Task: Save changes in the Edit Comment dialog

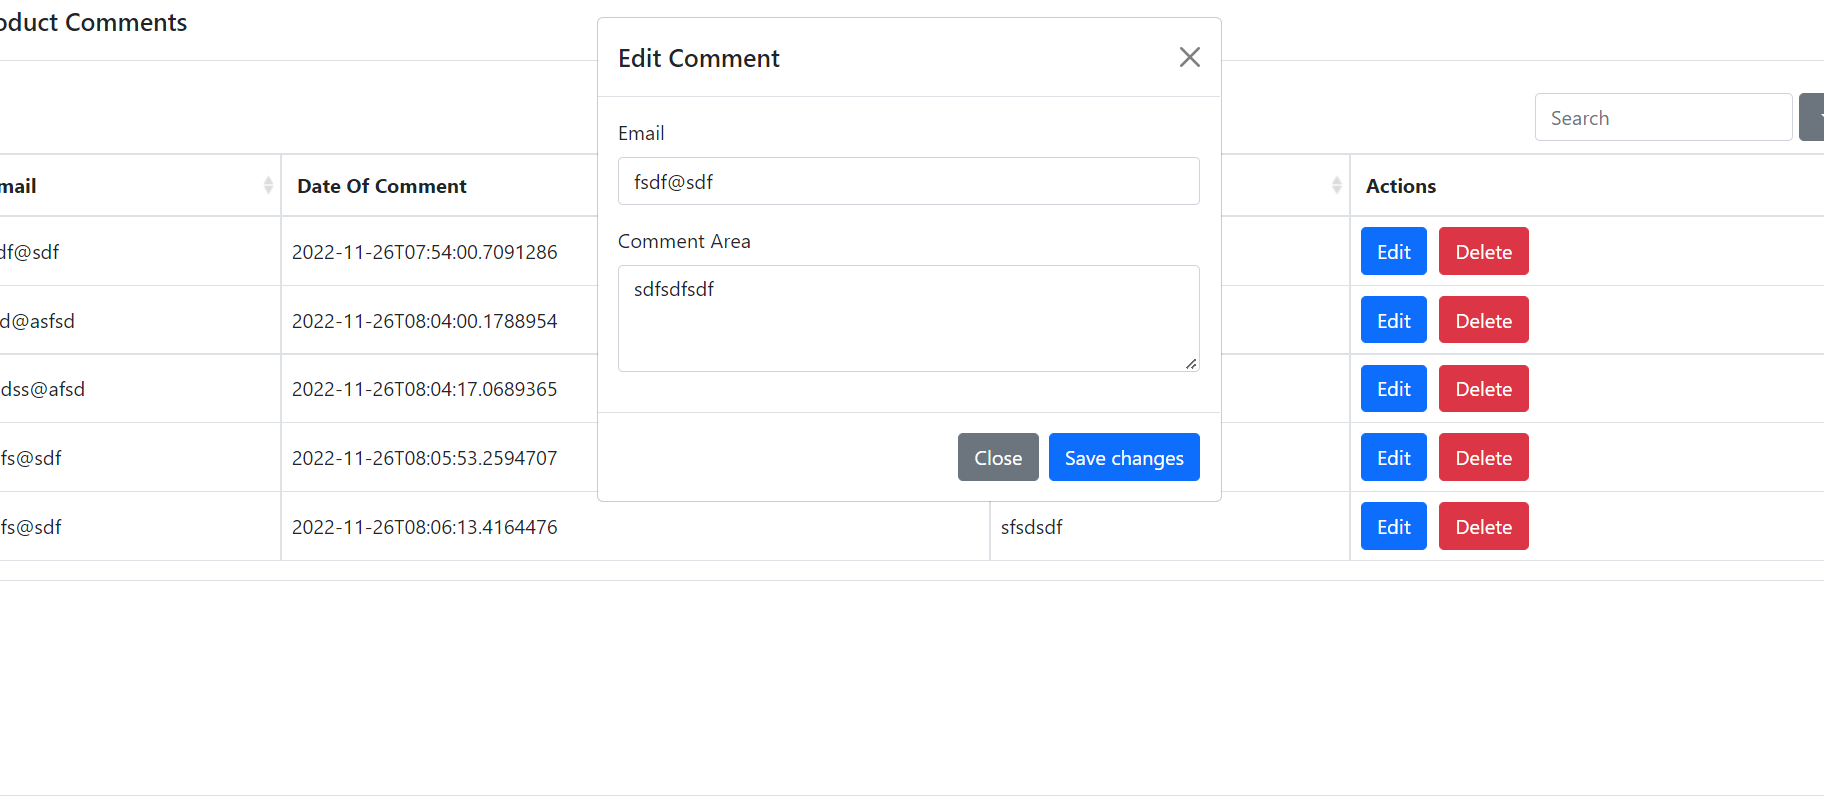Action: 1124,457
